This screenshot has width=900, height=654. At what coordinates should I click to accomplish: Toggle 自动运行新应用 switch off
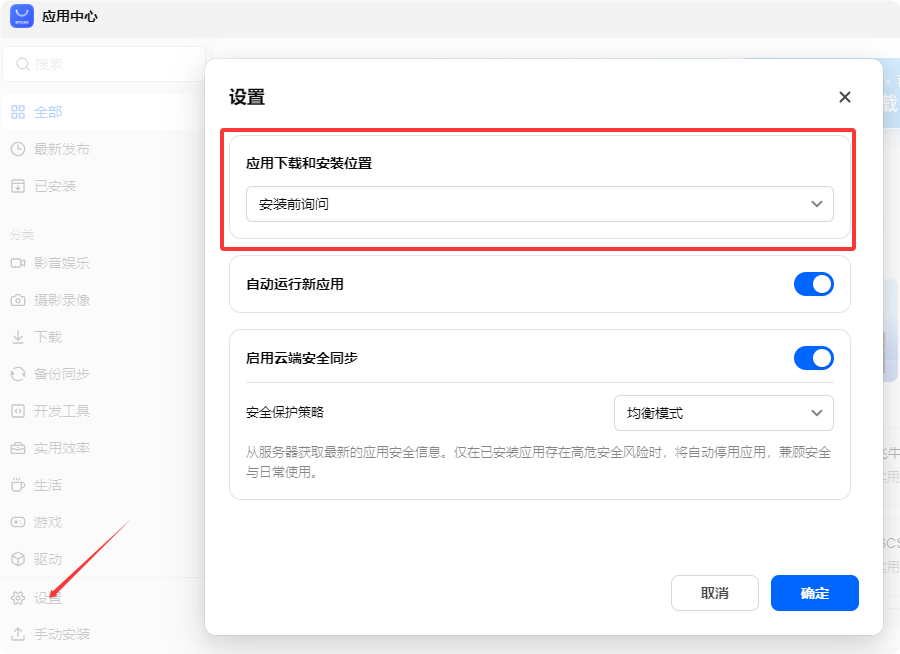point(813,284)
